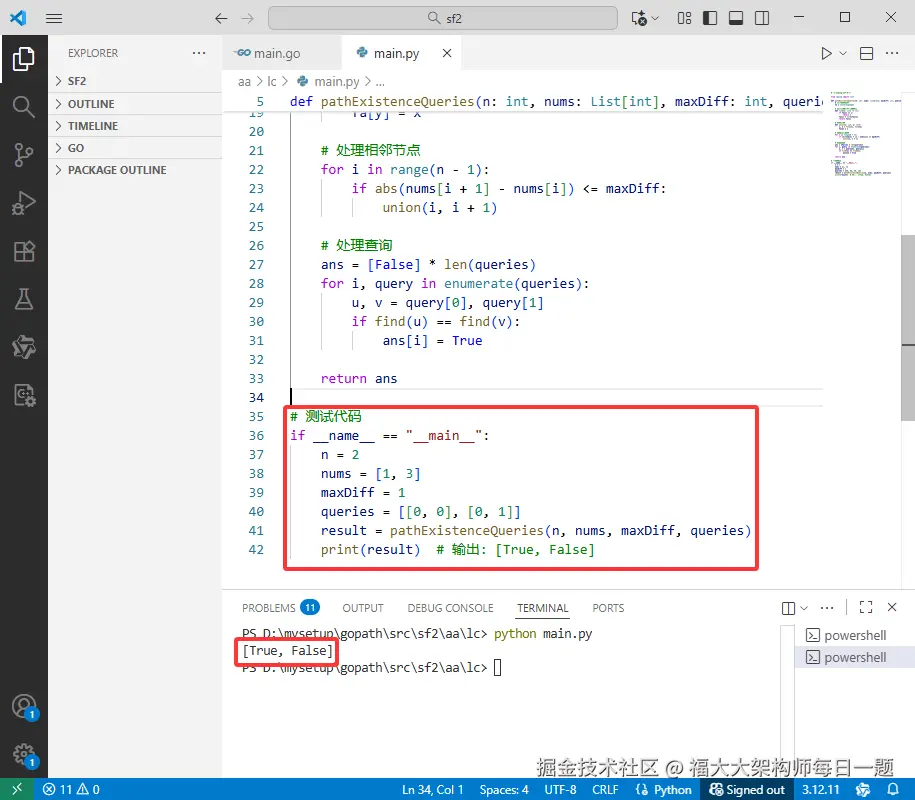
Task: Run the Python file with play button
Action: tap(826, 54)
